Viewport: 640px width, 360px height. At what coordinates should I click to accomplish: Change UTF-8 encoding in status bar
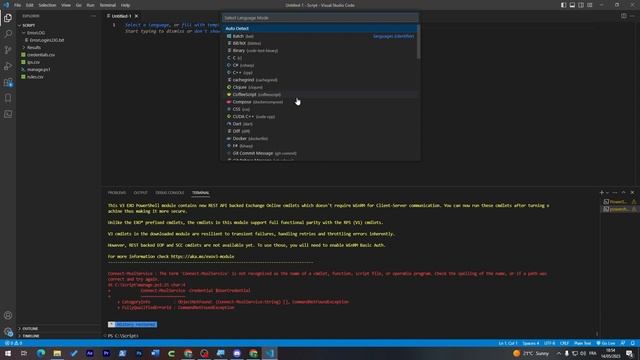(x=549, y=343)
